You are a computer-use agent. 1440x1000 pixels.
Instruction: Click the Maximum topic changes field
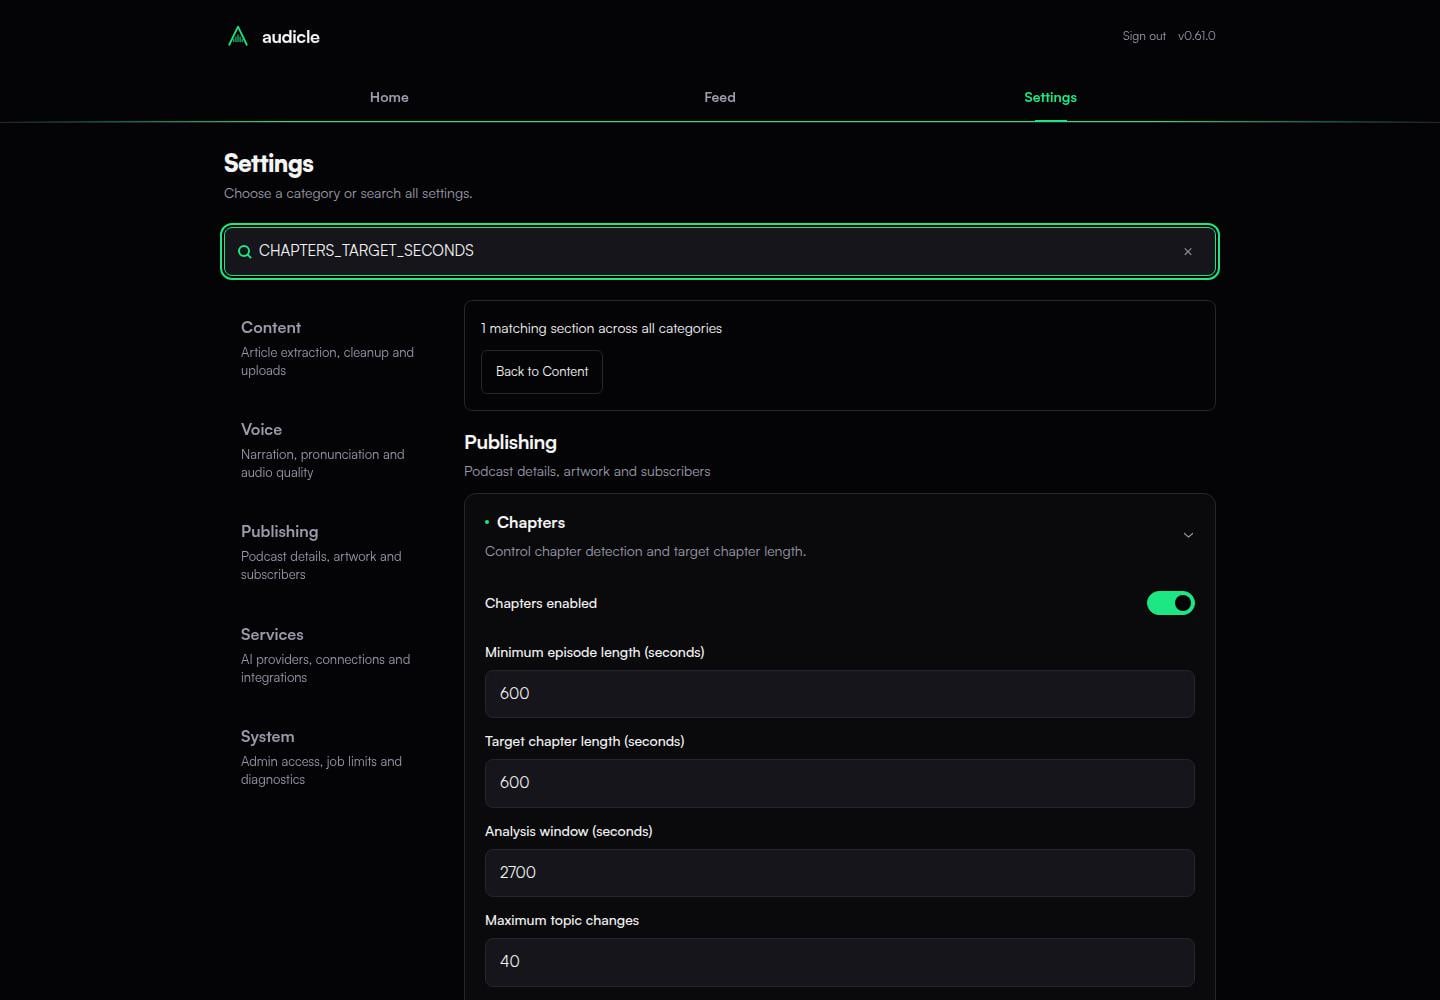tap(840, 962)
